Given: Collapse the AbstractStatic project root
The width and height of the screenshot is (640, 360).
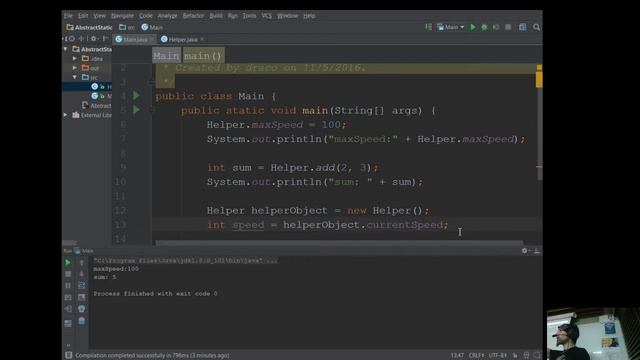Looking at the screenshot, I should pyautogui.click(x=66, y=49).
